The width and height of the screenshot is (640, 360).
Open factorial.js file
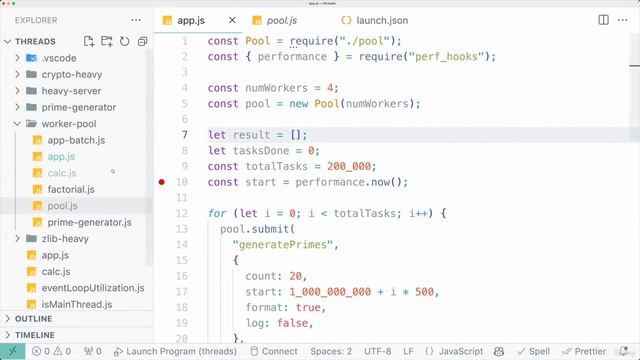click(x=71, y=189)
